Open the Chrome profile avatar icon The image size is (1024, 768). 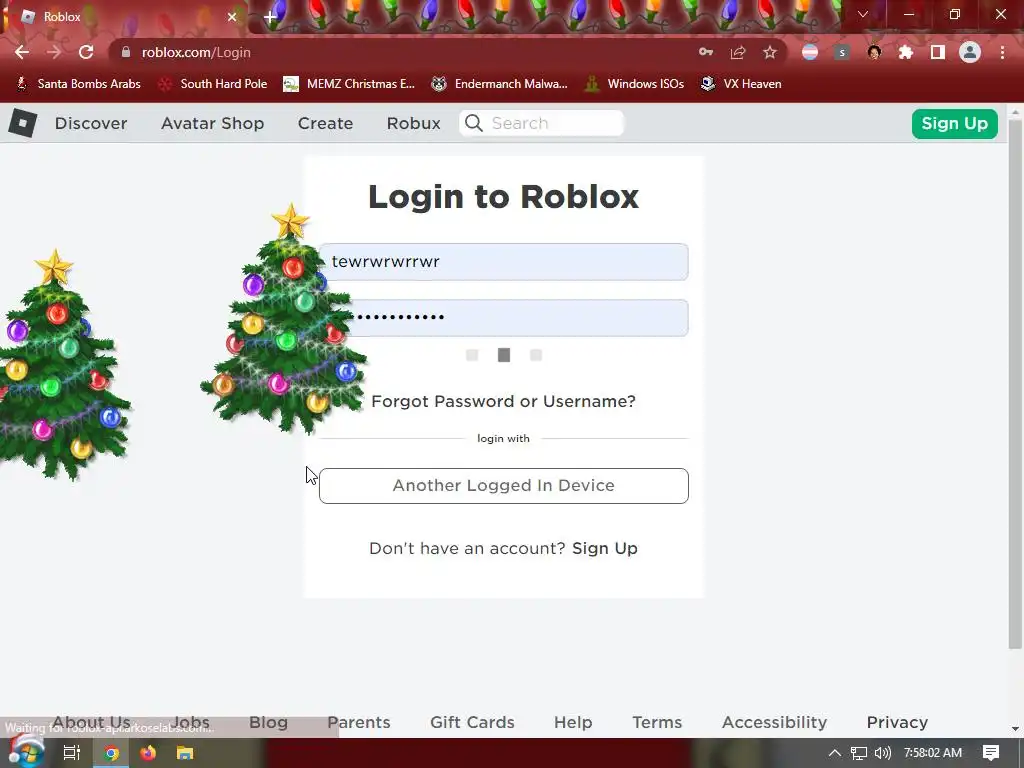tap(970, 52)
